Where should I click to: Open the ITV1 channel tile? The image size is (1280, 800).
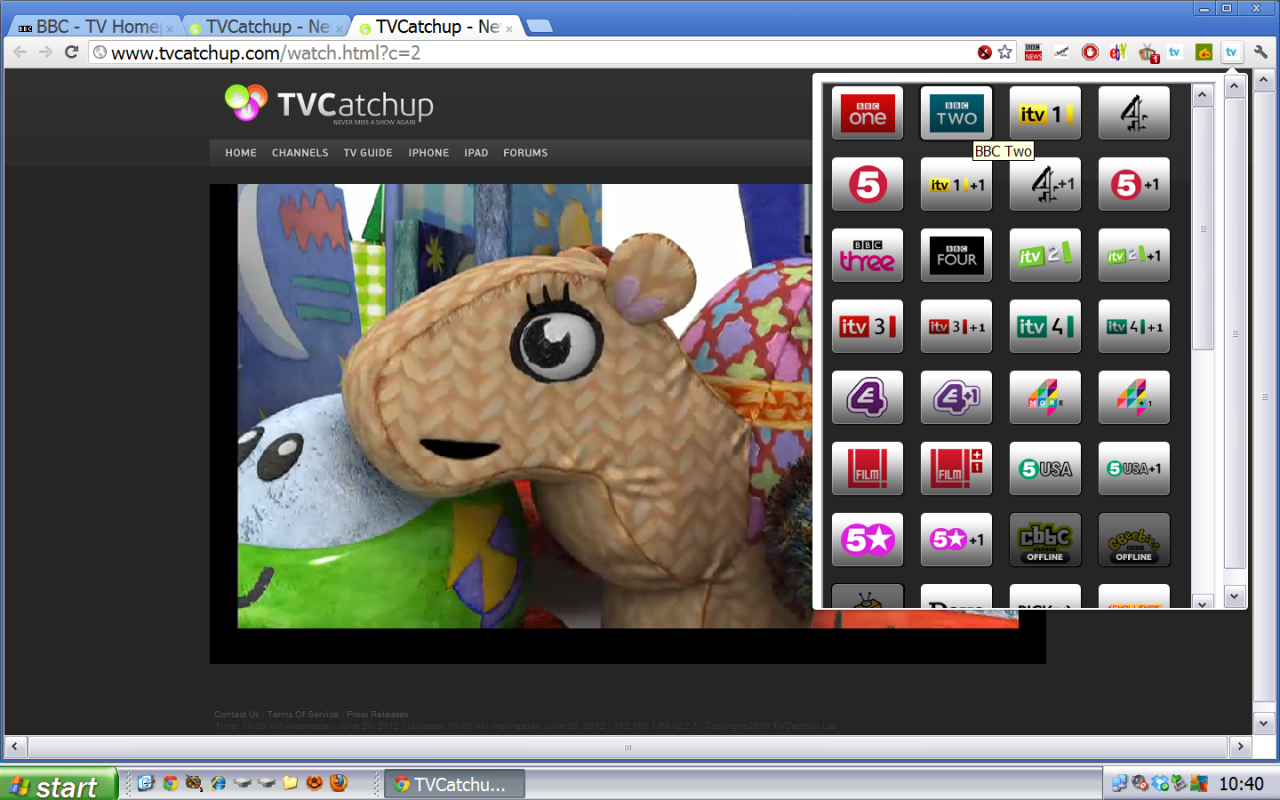coord(1045,113)
